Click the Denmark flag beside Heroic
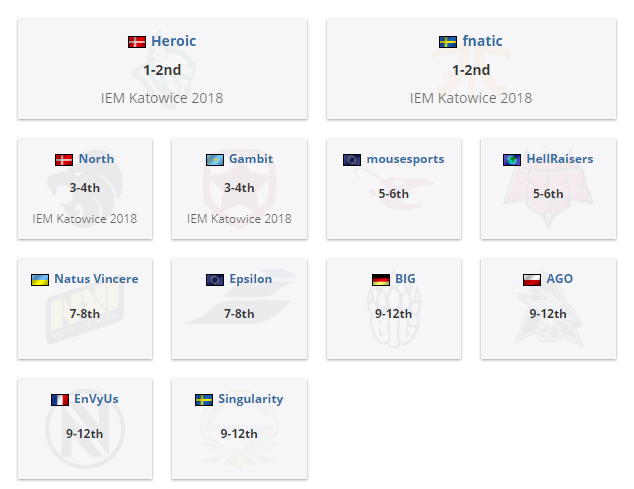This screenshot has width=634, height=489. pos(137,42)
